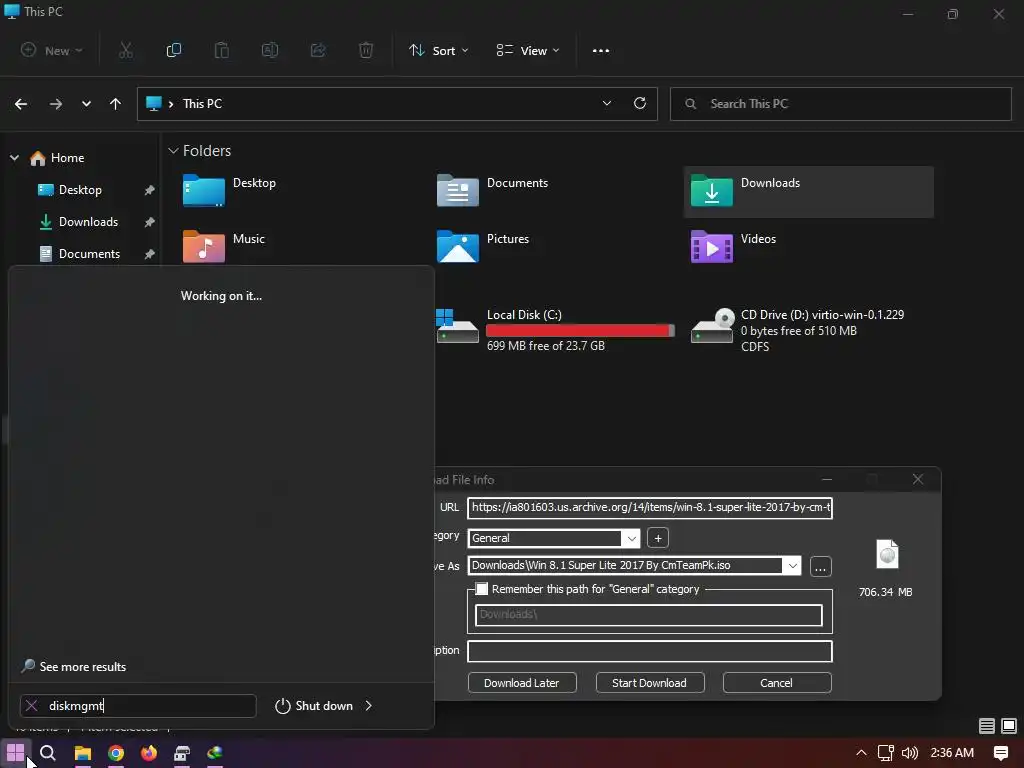Go up one level with up arrow
The width and height of the screenshot is (1024, 768).
click(x=116, y=104)
